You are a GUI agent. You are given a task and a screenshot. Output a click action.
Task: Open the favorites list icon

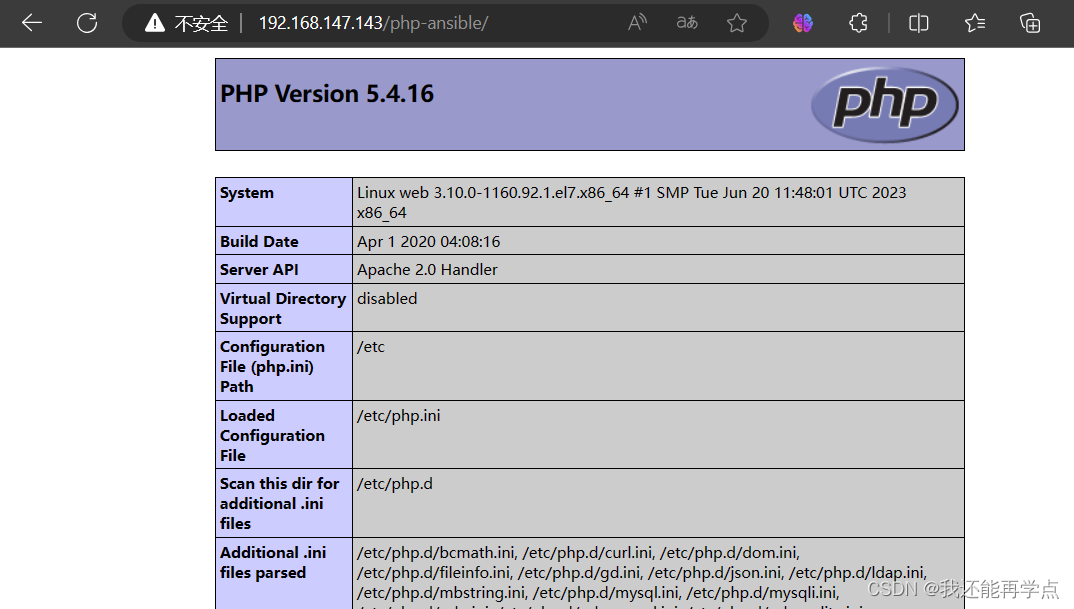coord(975,23)
